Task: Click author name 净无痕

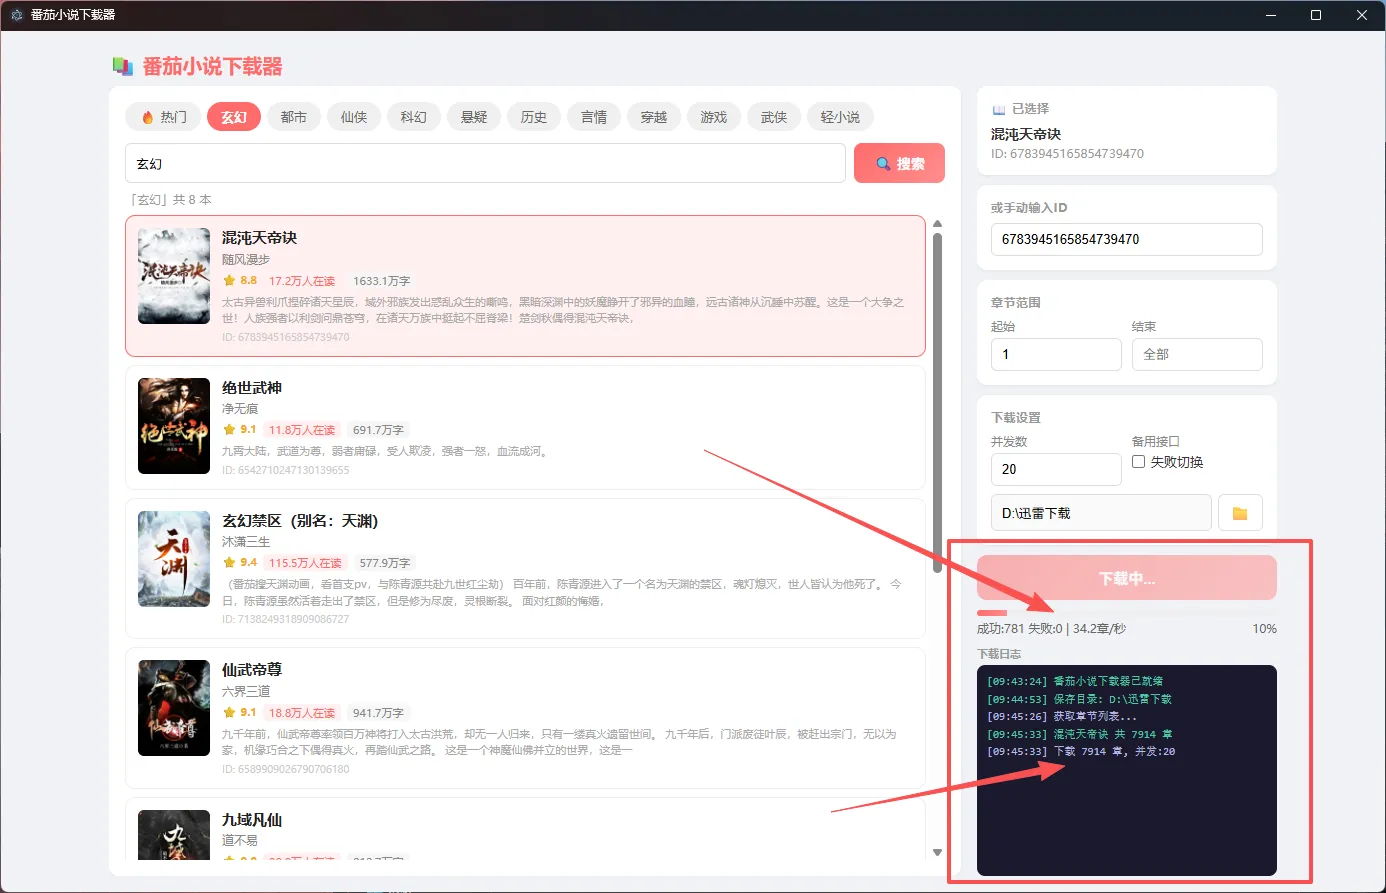Action: [x=240, y=409]
